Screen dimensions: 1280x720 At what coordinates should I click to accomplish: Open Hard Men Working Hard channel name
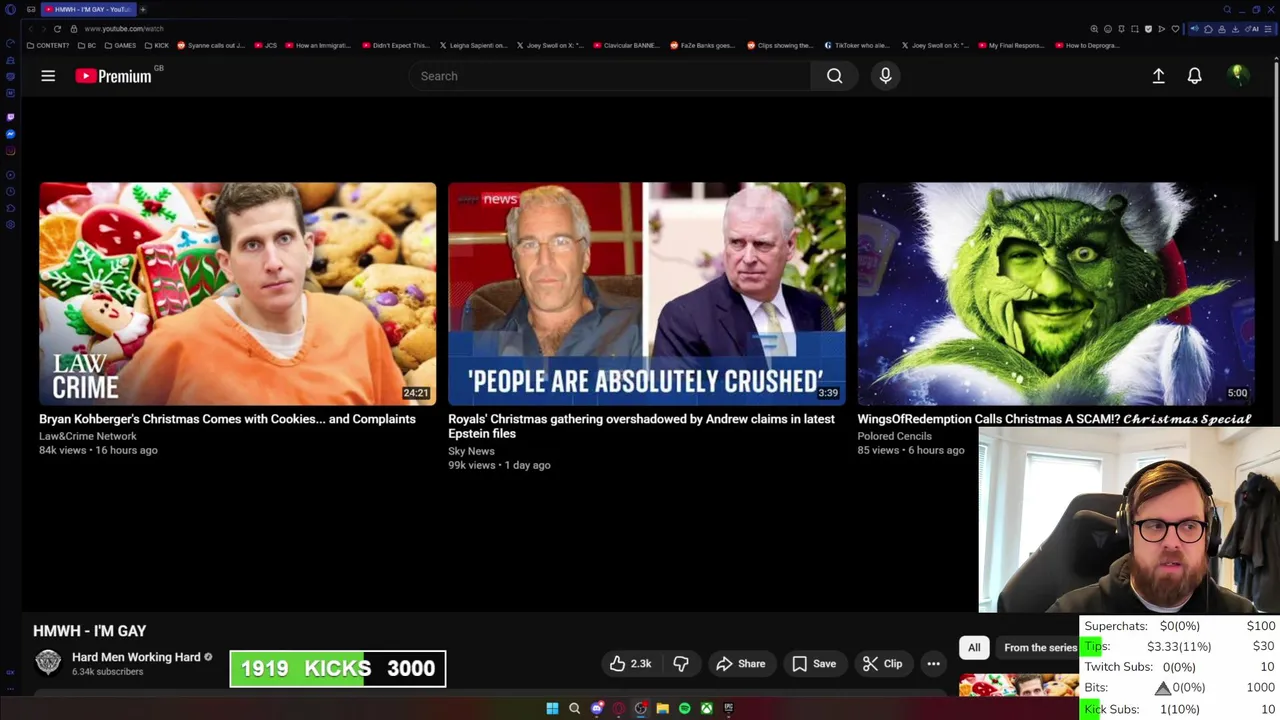click(x=136, y=657)
